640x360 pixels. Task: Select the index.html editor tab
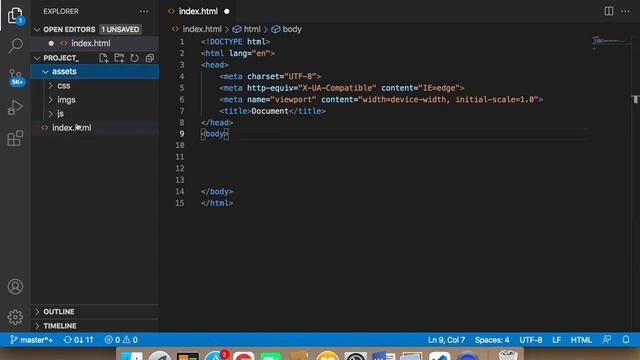pyautogui.click(x=198, y=11)
